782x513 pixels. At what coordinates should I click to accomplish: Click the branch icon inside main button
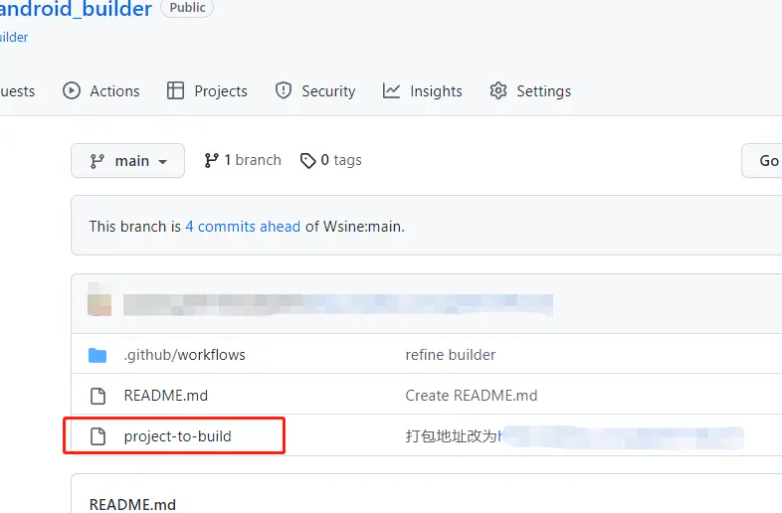[x=97, y=161]
